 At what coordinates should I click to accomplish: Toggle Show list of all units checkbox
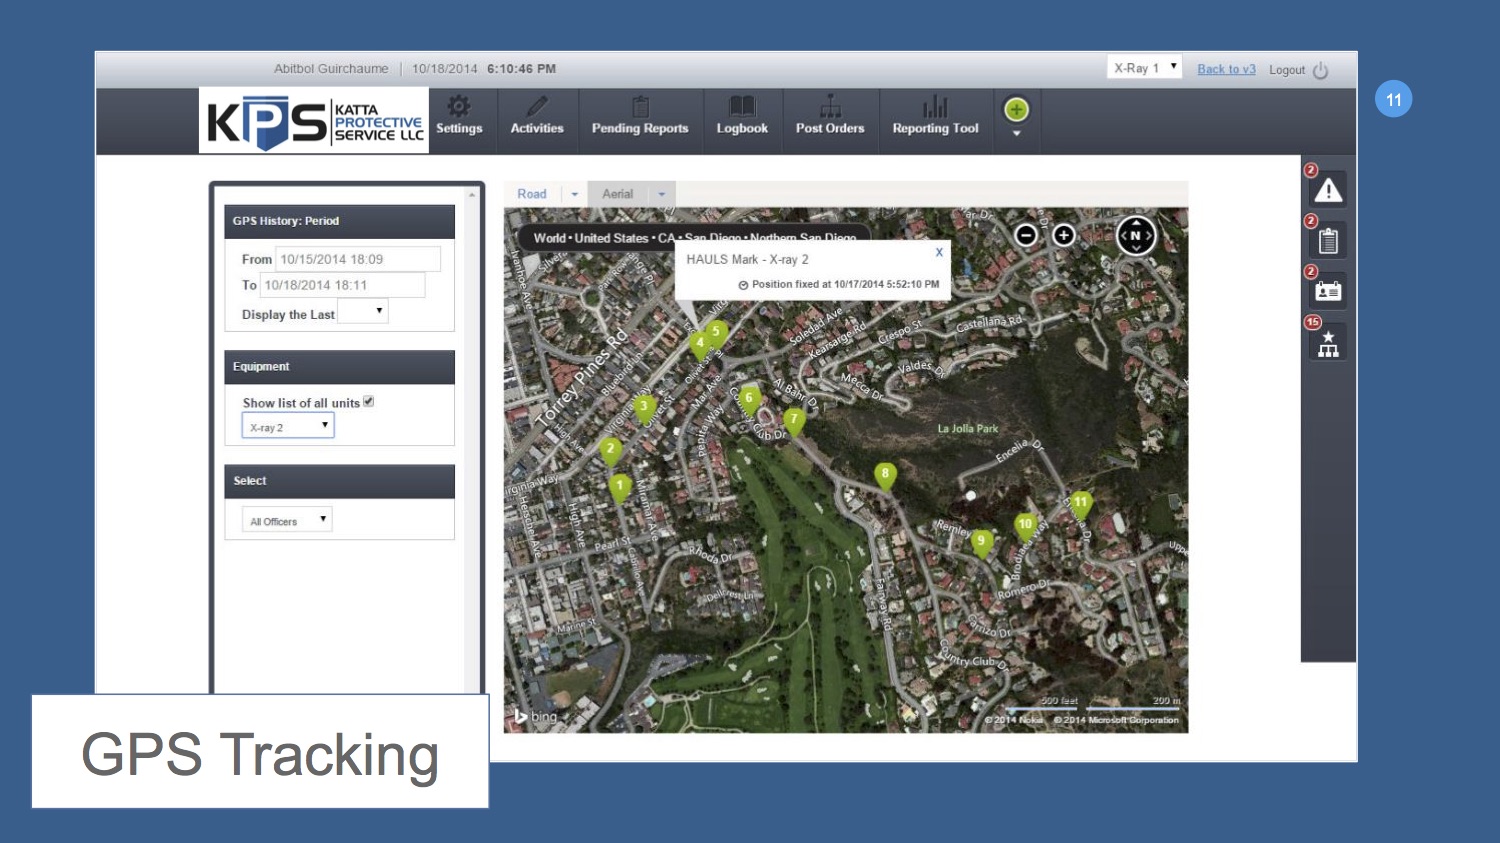pyautogui.click(x=368, y=401)
